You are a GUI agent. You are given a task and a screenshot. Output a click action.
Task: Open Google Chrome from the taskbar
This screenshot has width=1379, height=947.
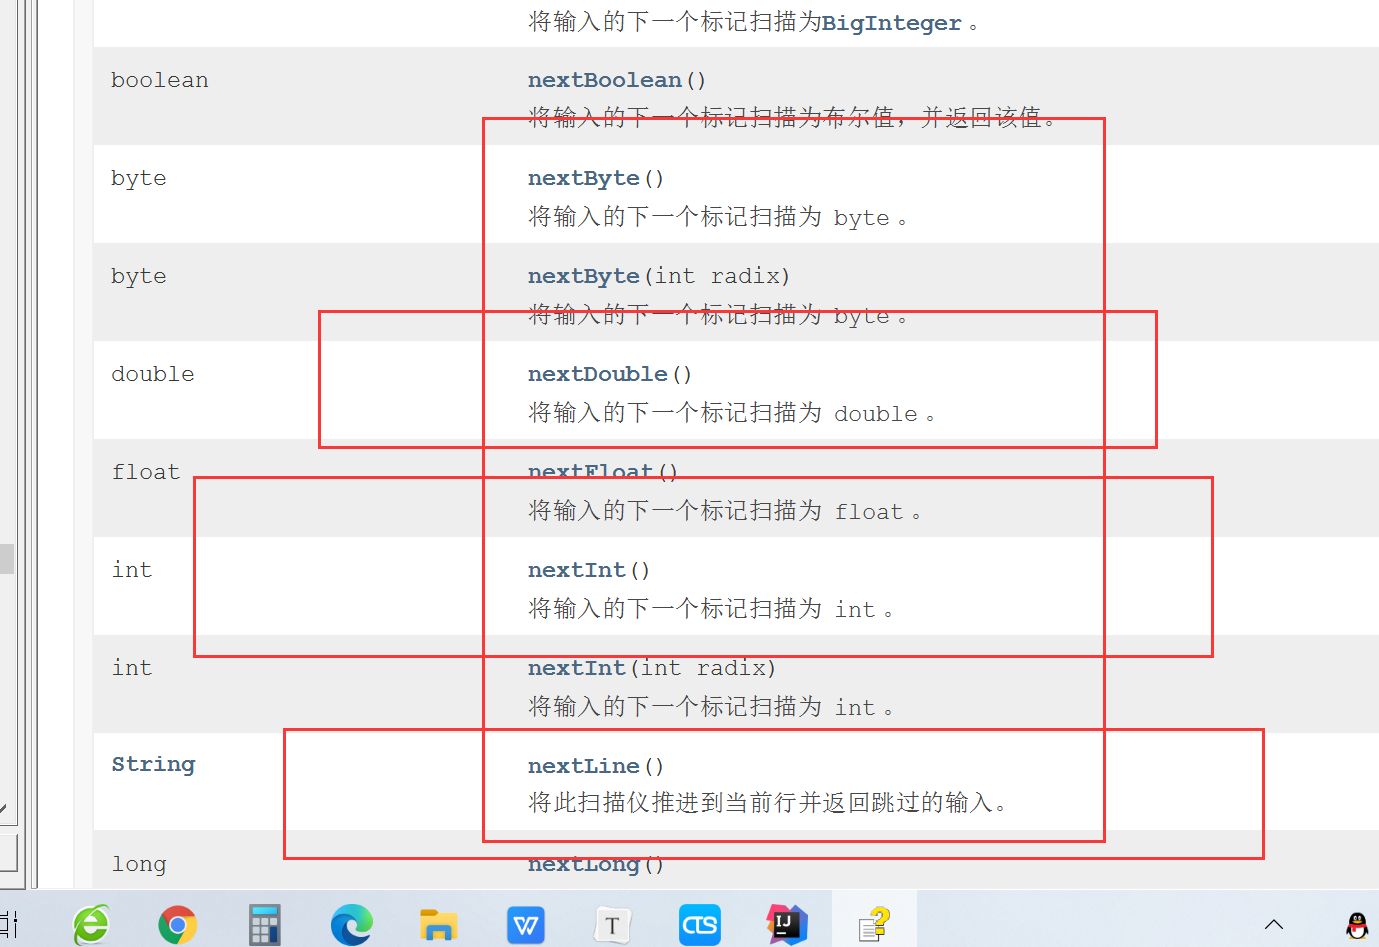(x=177, y=923)
